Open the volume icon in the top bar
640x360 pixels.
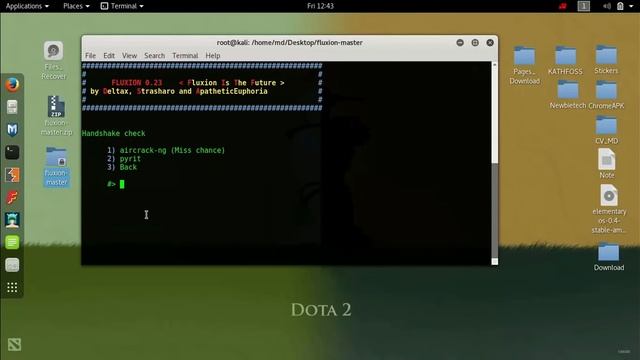tap(607, 6)
